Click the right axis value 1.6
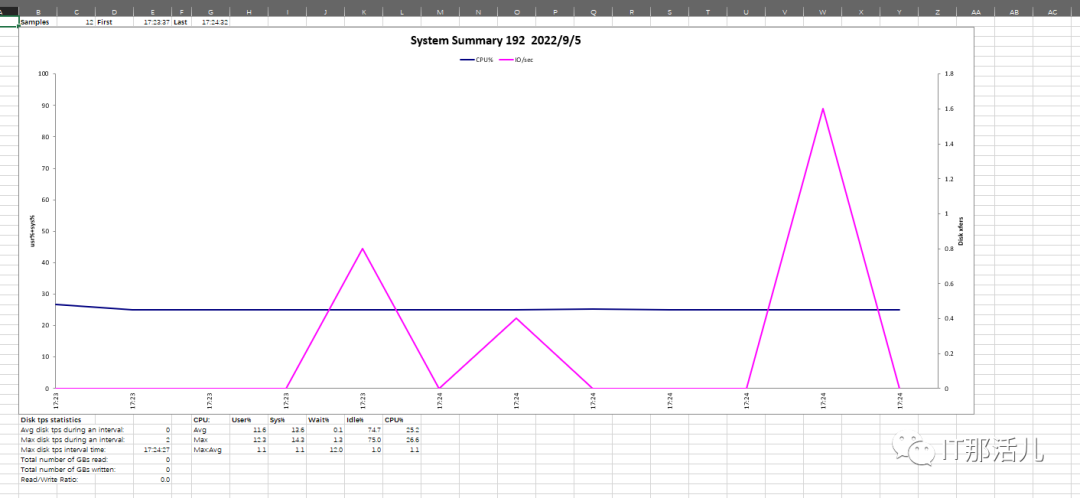This screenshot has width=1080, height=498. [x=948, y=109]
